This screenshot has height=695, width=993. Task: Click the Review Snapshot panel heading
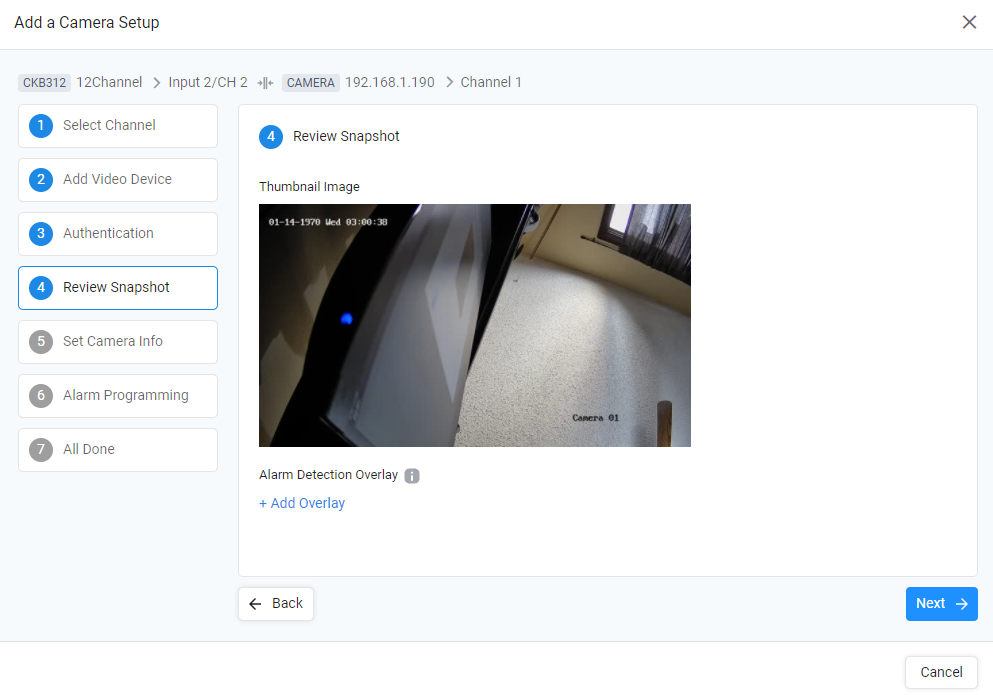[346, 136]
